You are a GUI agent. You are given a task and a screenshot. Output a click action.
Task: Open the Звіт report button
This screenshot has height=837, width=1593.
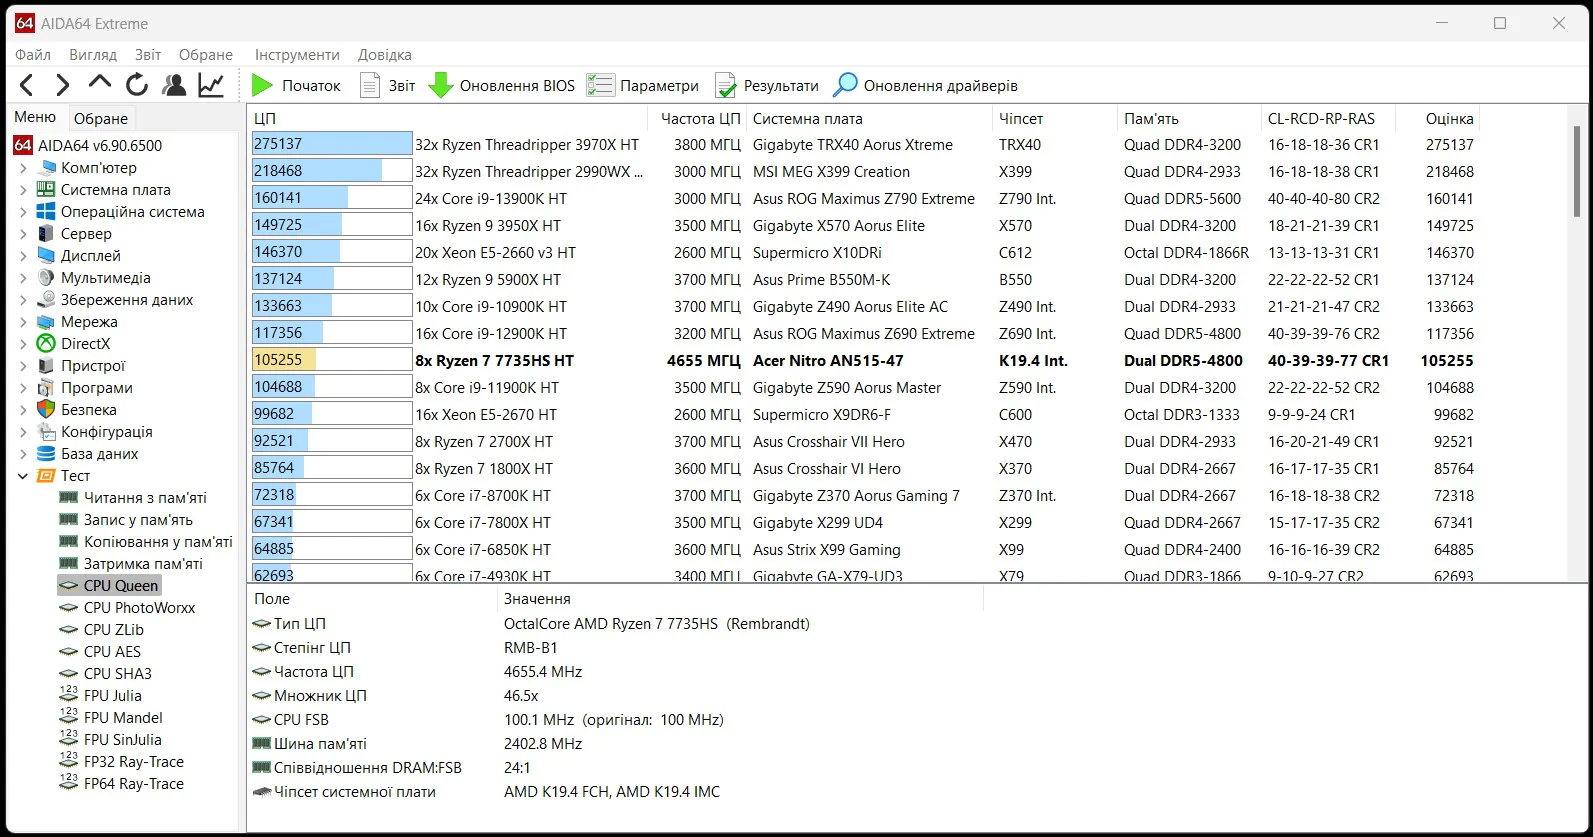click(x=388, y=86)
